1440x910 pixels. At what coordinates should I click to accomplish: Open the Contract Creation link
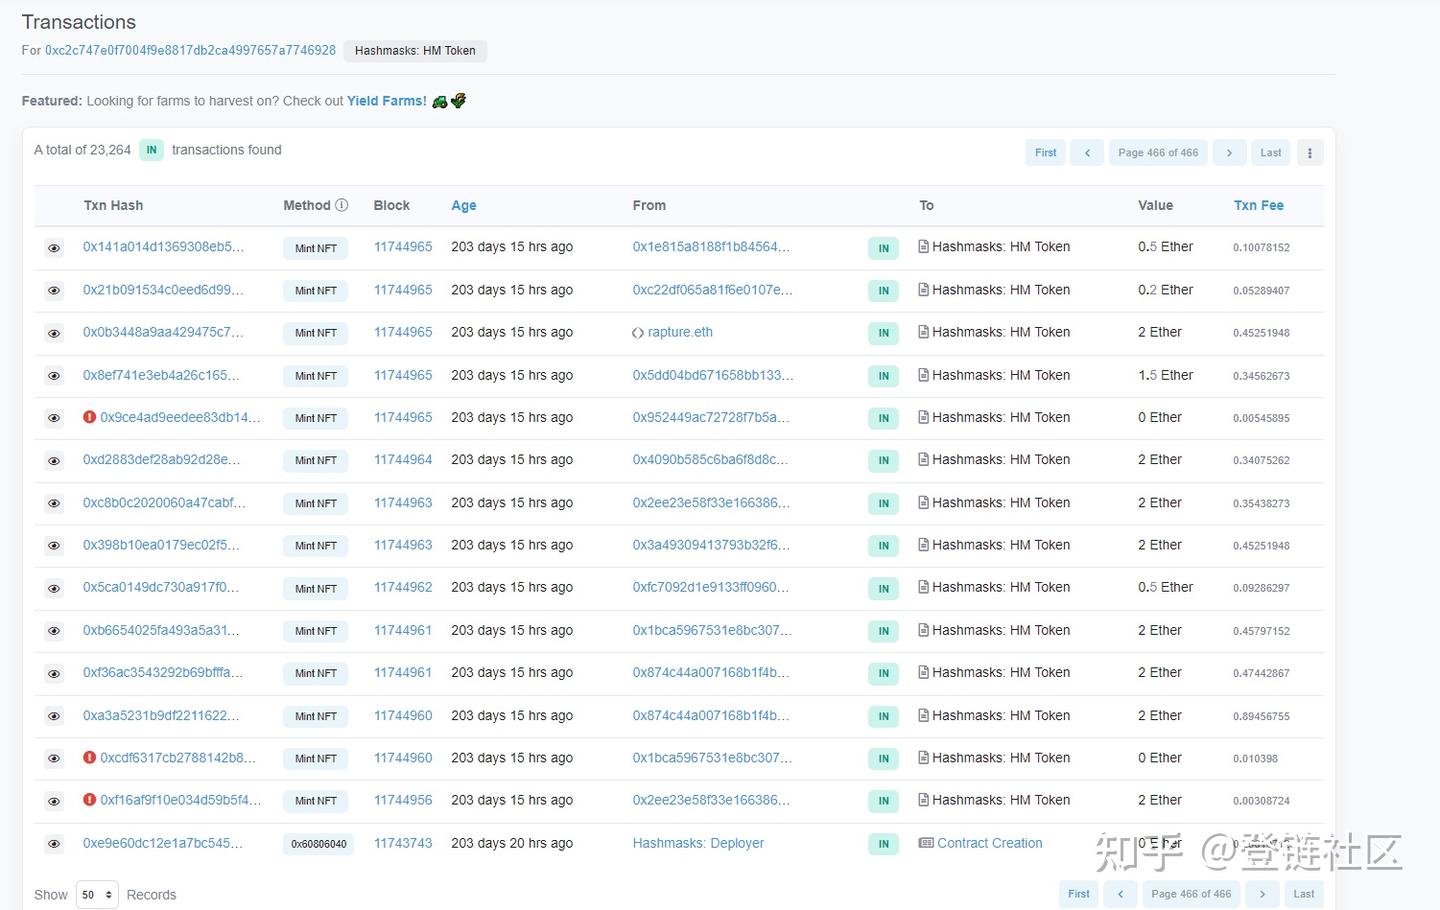(x=990, y=843)
